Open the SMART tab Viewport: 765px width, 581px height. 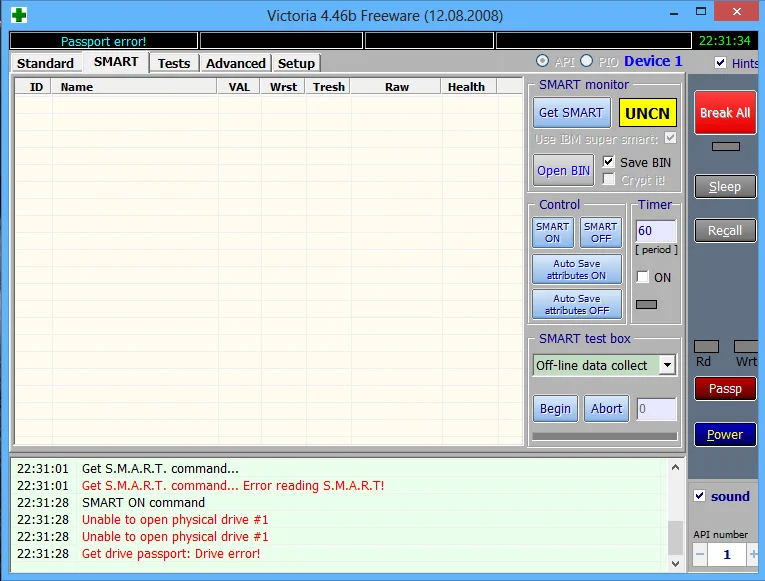tap(116, 62)
